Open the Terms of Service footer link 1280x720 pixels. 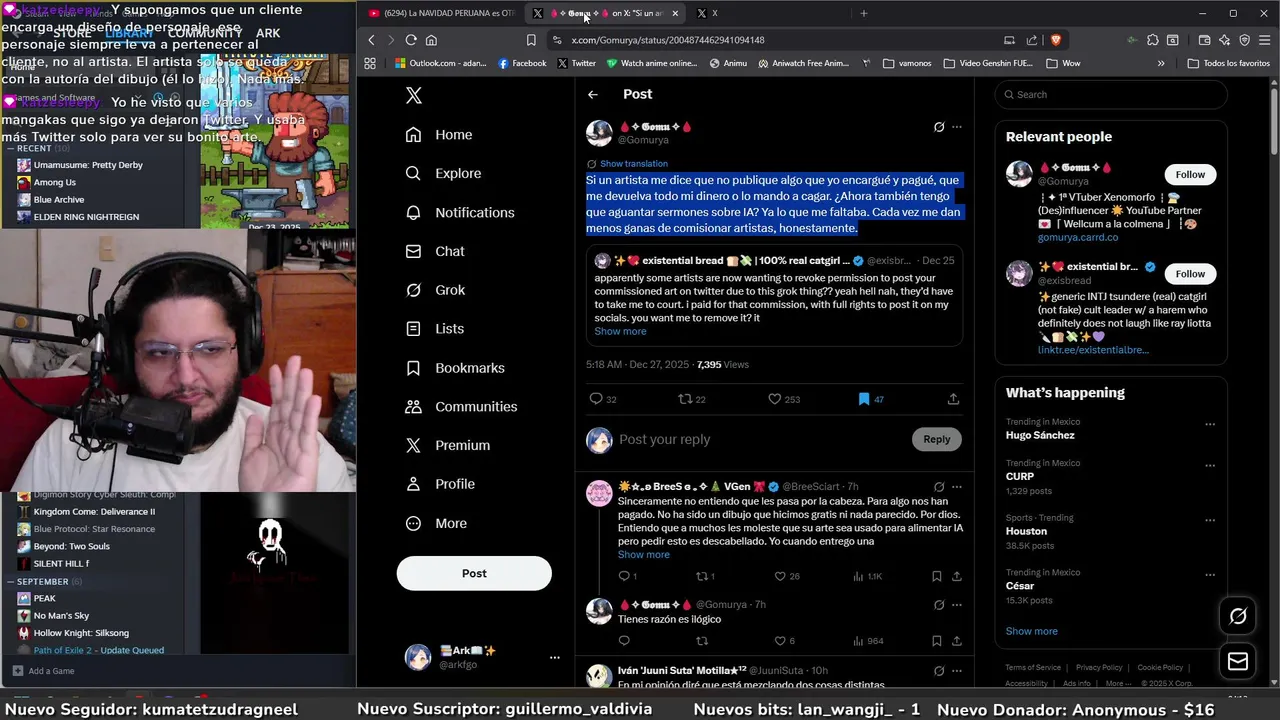(1033, 667)
